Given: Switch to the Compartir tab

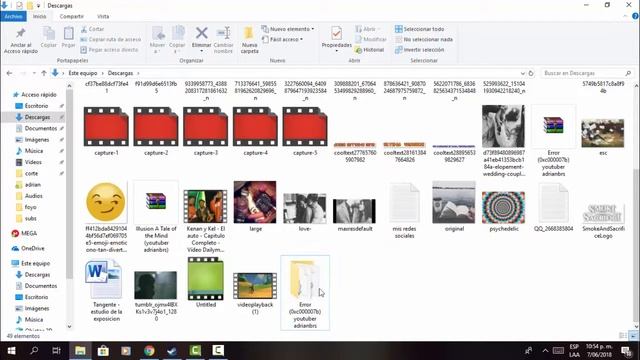Looking at the screenshot, I should pos(71,16).
